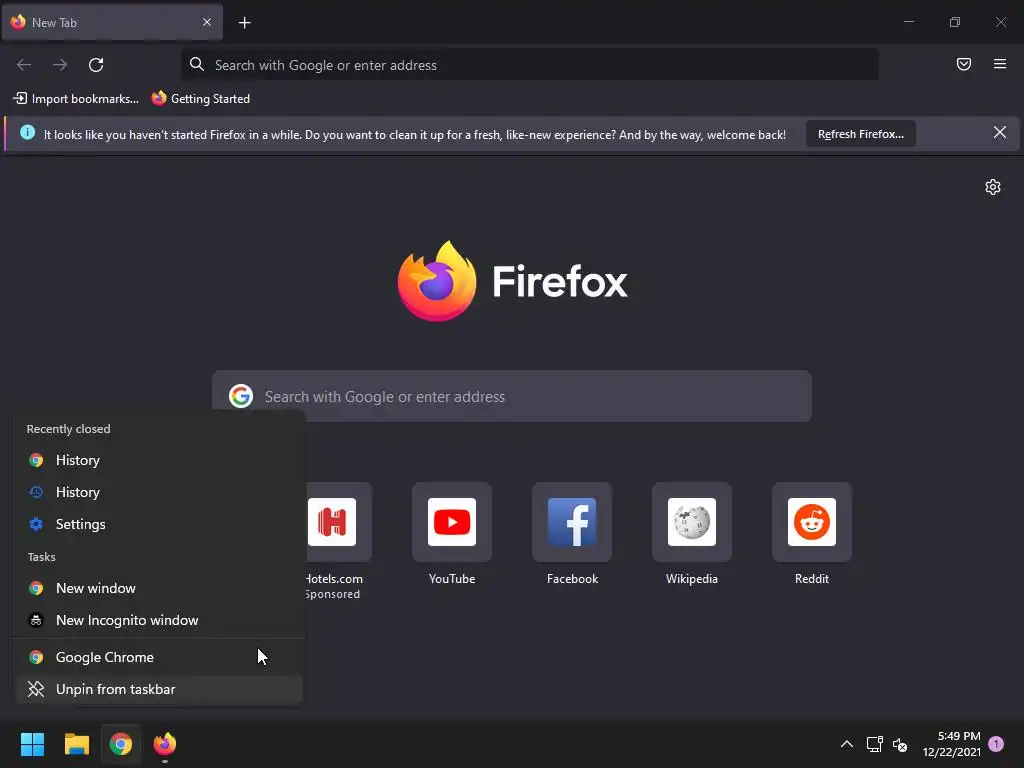Select History entry with clock icon
Screen dimensions: 1024x768
click(x=158, y=492)
